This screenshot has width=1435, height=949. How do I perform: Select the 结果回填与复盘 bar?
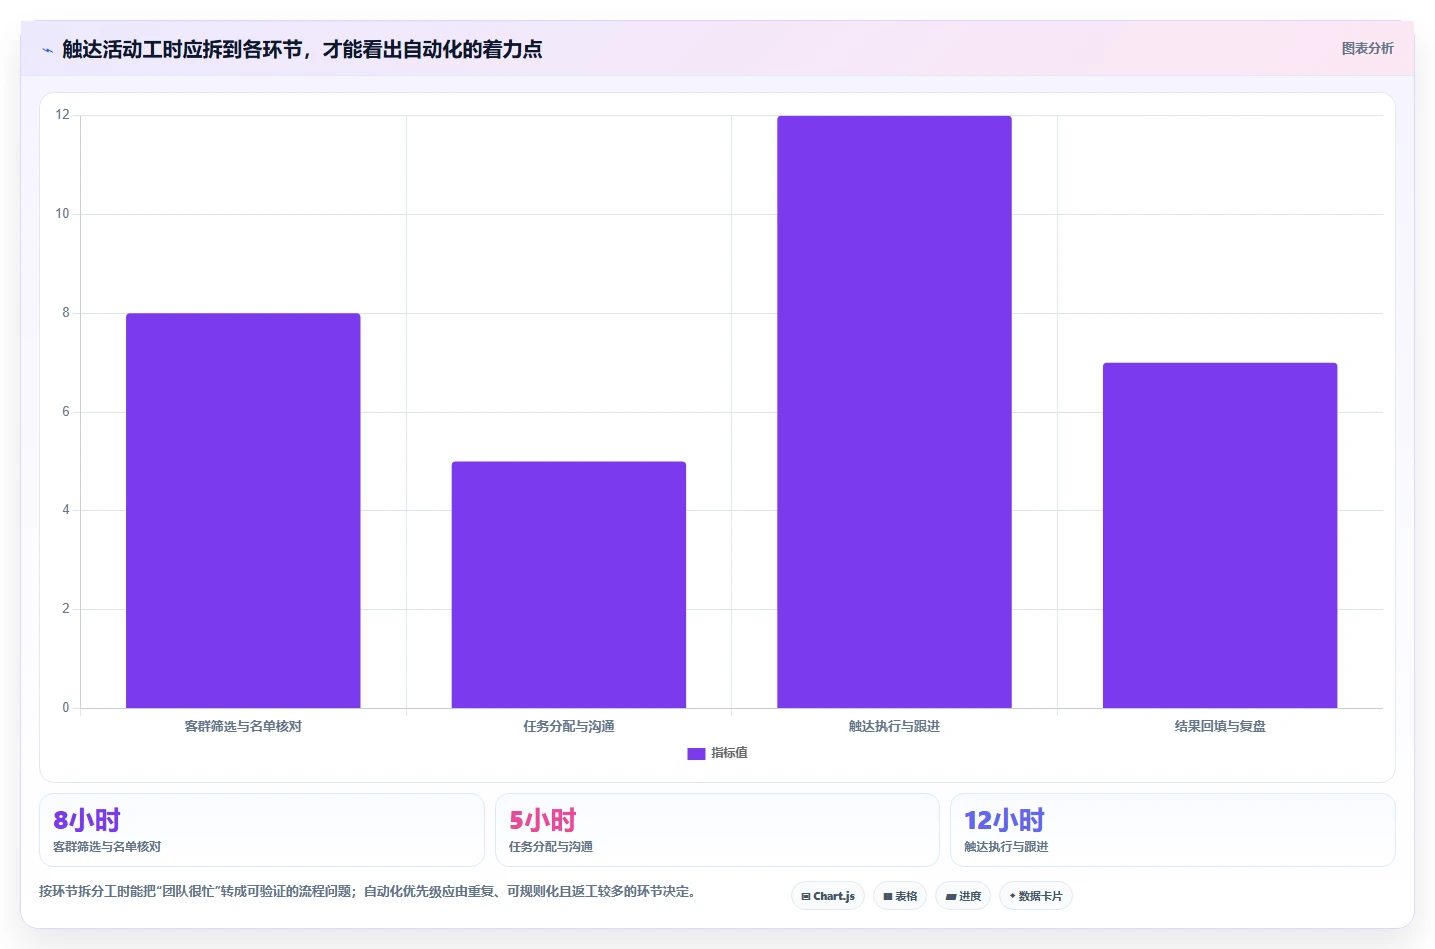pos(1220,535)
